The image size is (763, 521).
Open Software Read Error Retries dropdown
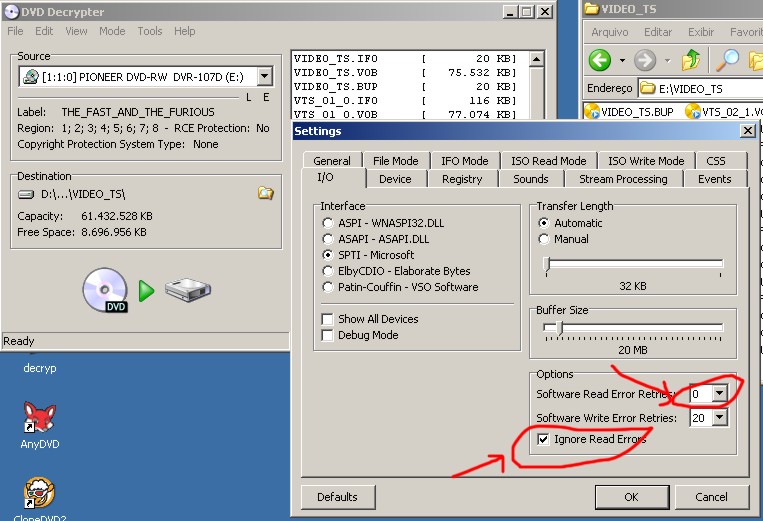click(719, 393)
